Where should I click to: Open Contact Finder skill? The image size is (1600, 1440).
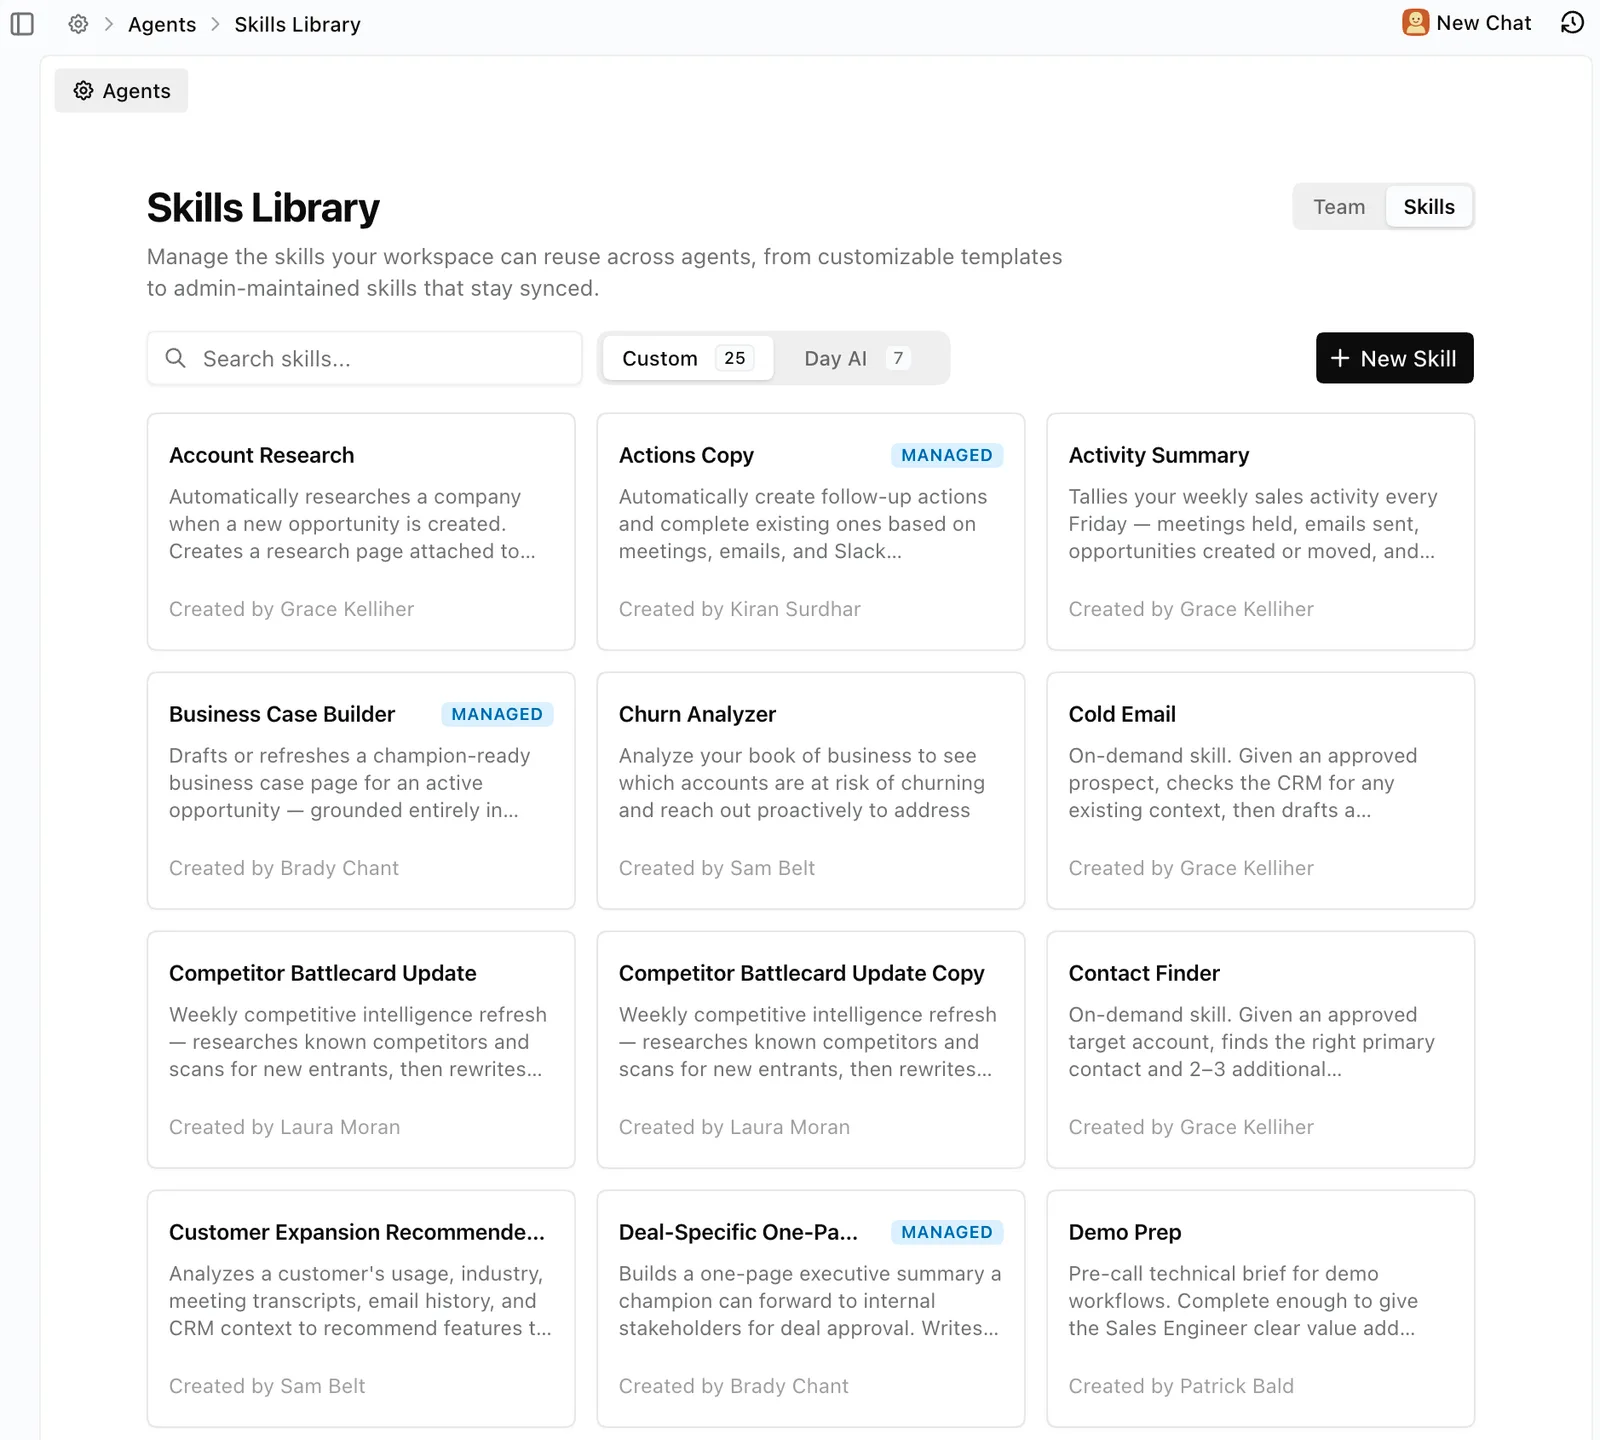(x=1260, y=1050)
